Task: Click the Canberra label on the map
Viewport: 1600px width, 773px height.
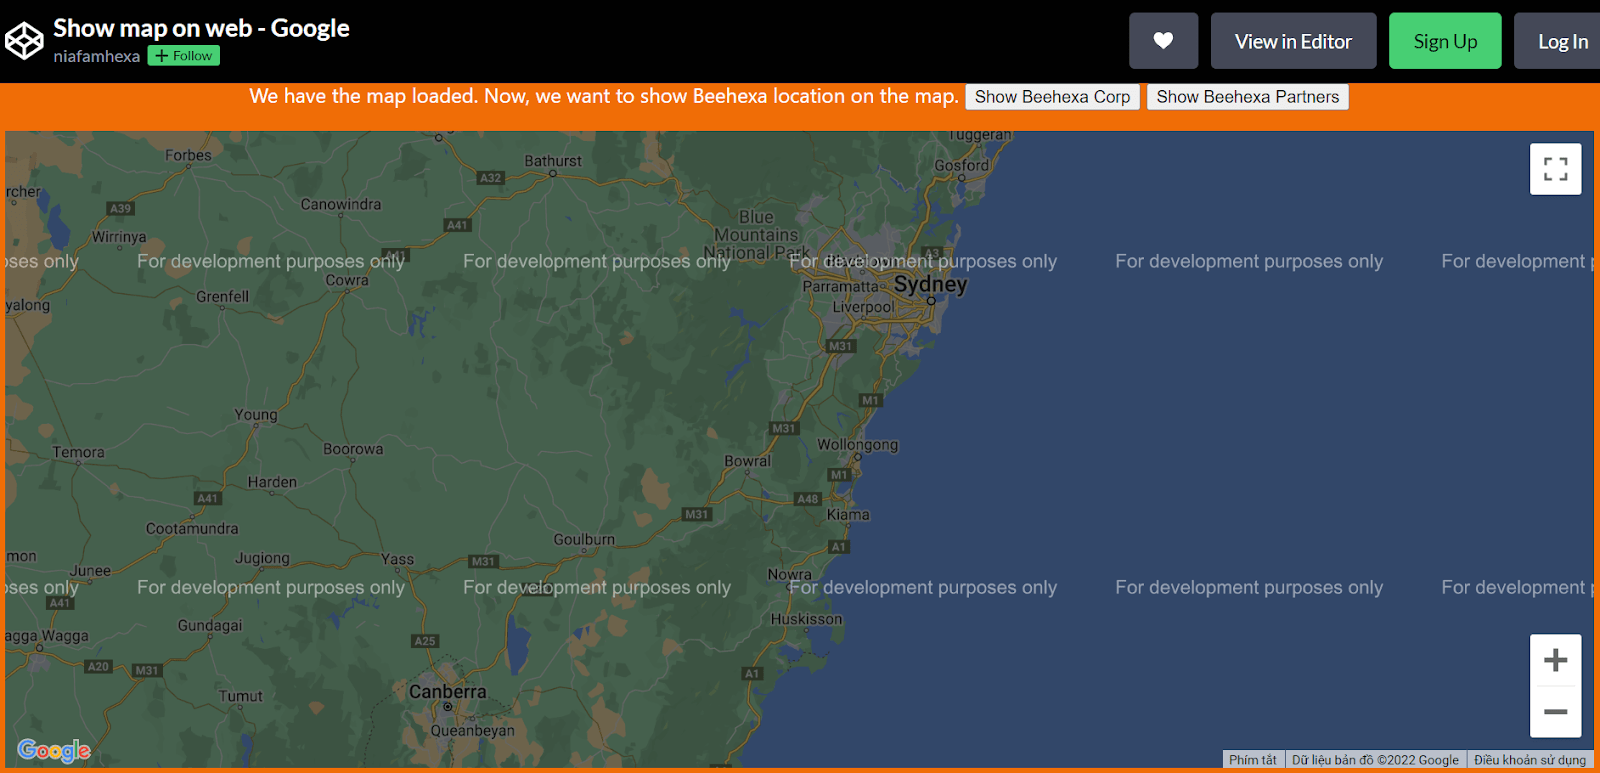Action: 447,692
